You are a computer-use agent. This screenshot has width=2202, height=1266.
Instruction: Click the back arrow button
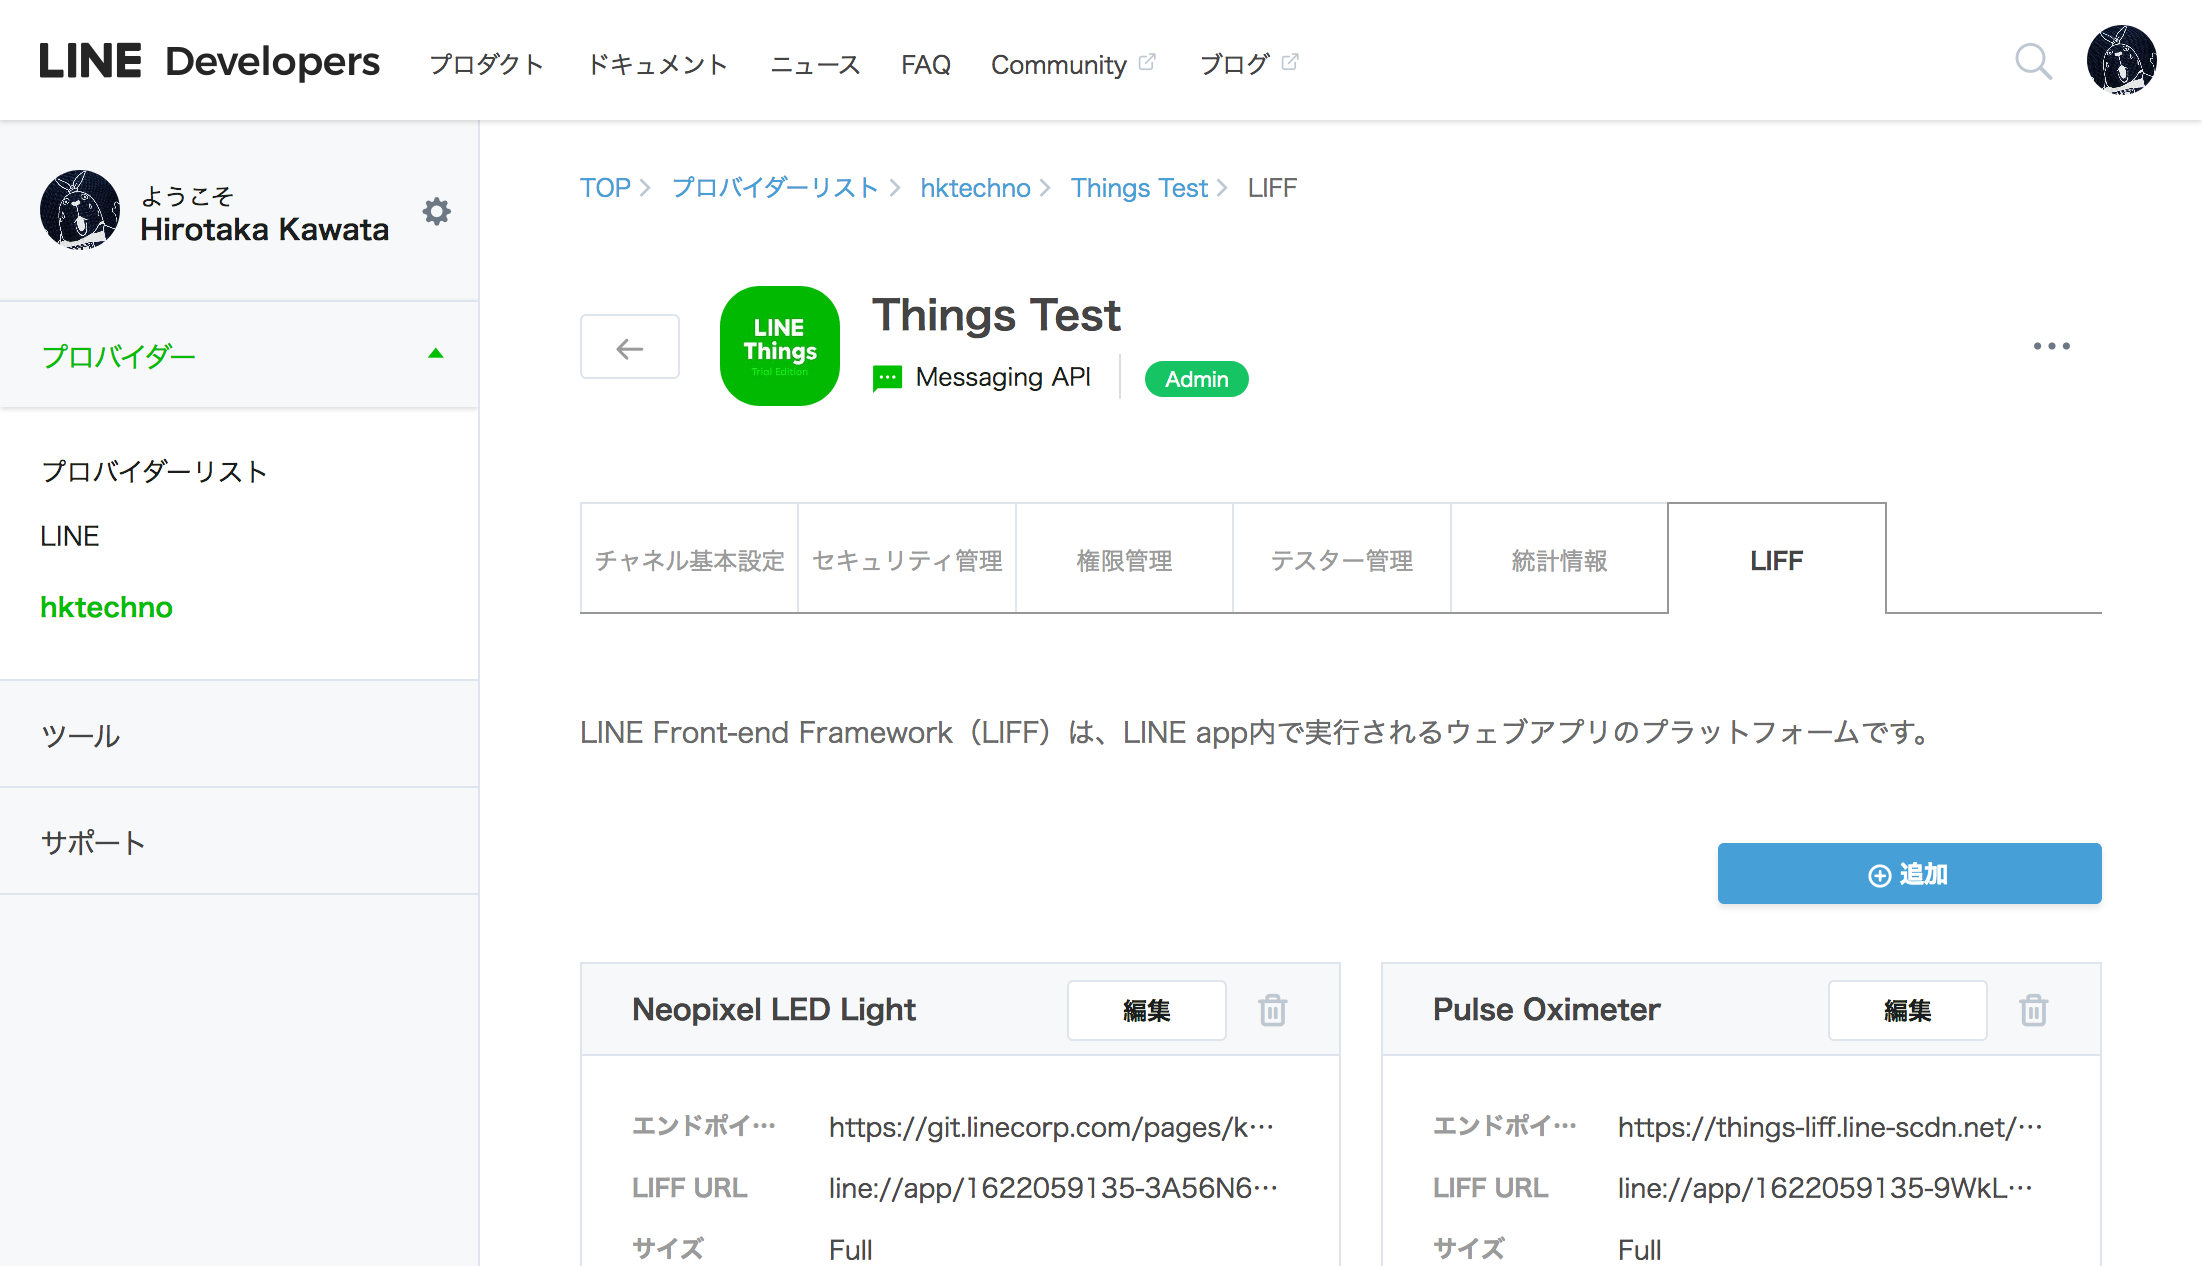[630, 347]
